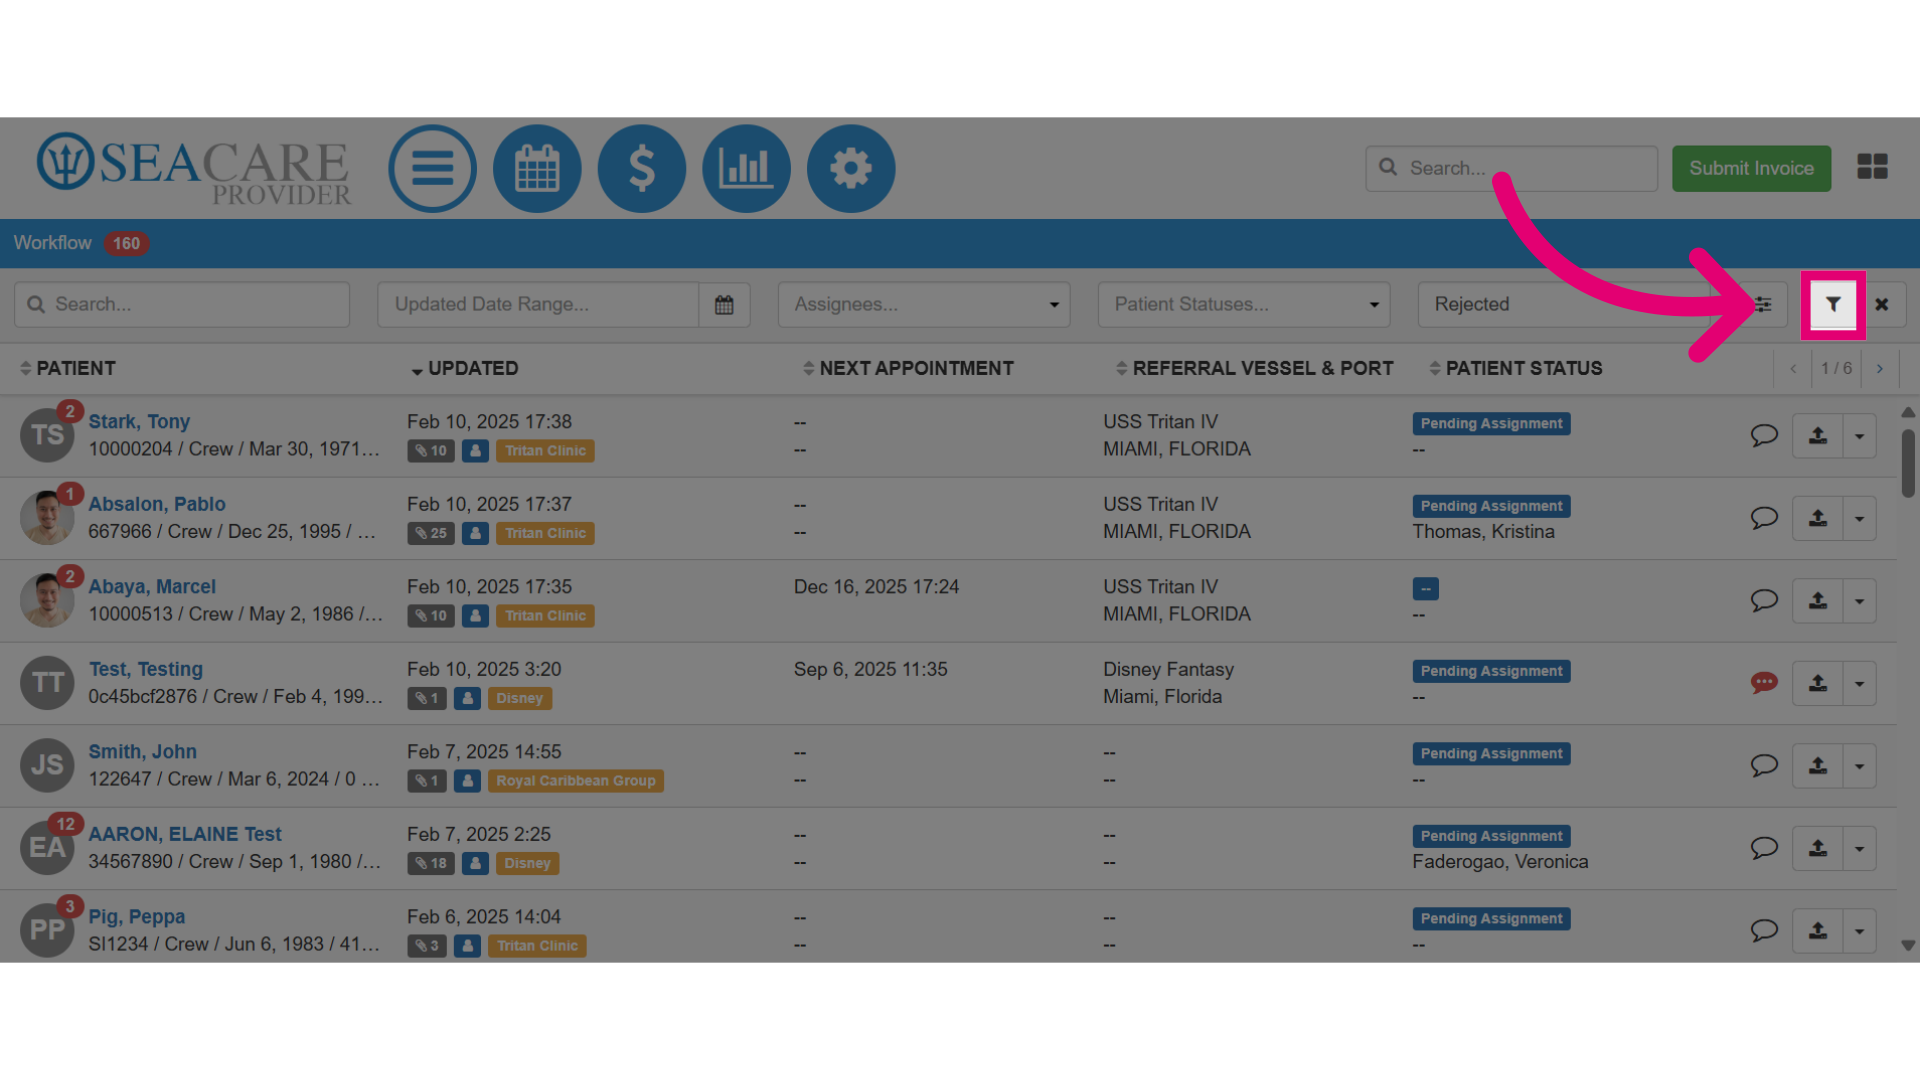Screen dimensions: 1920x1080
Task: Open patient Absalon, Pablo
Action: 157,504
